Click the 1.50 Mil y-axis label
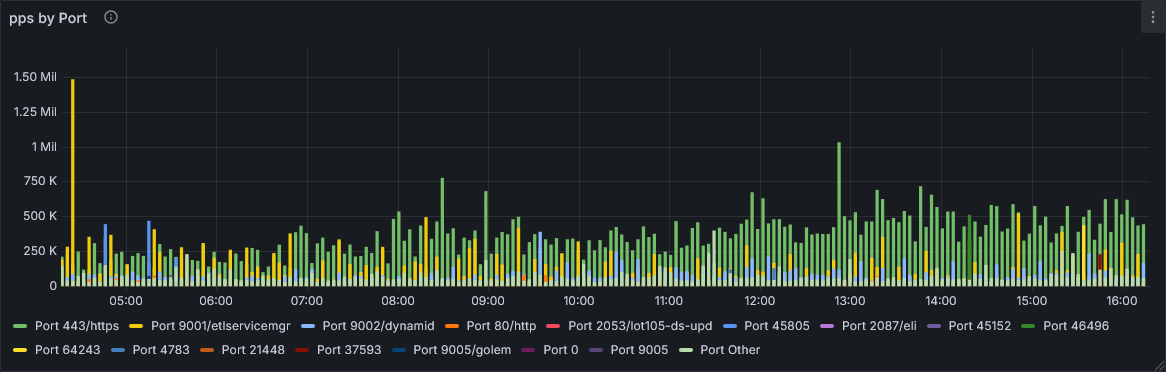Screen dimensions: 1166x372 34,77
